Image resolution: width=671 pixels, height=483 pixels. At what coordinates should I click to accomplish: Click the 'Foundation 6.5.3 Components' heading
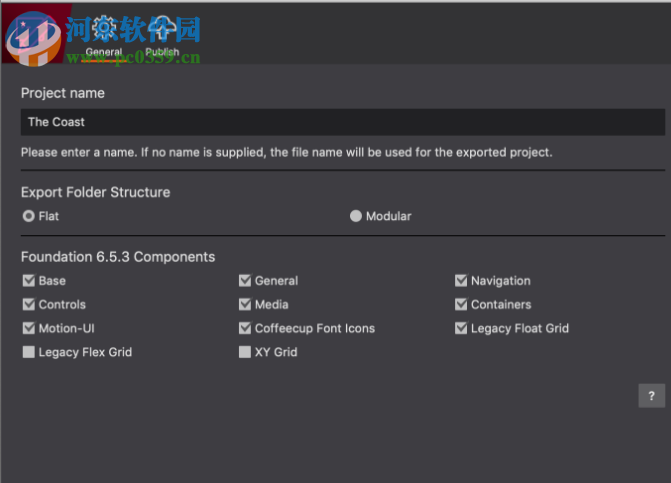[118, 257]
